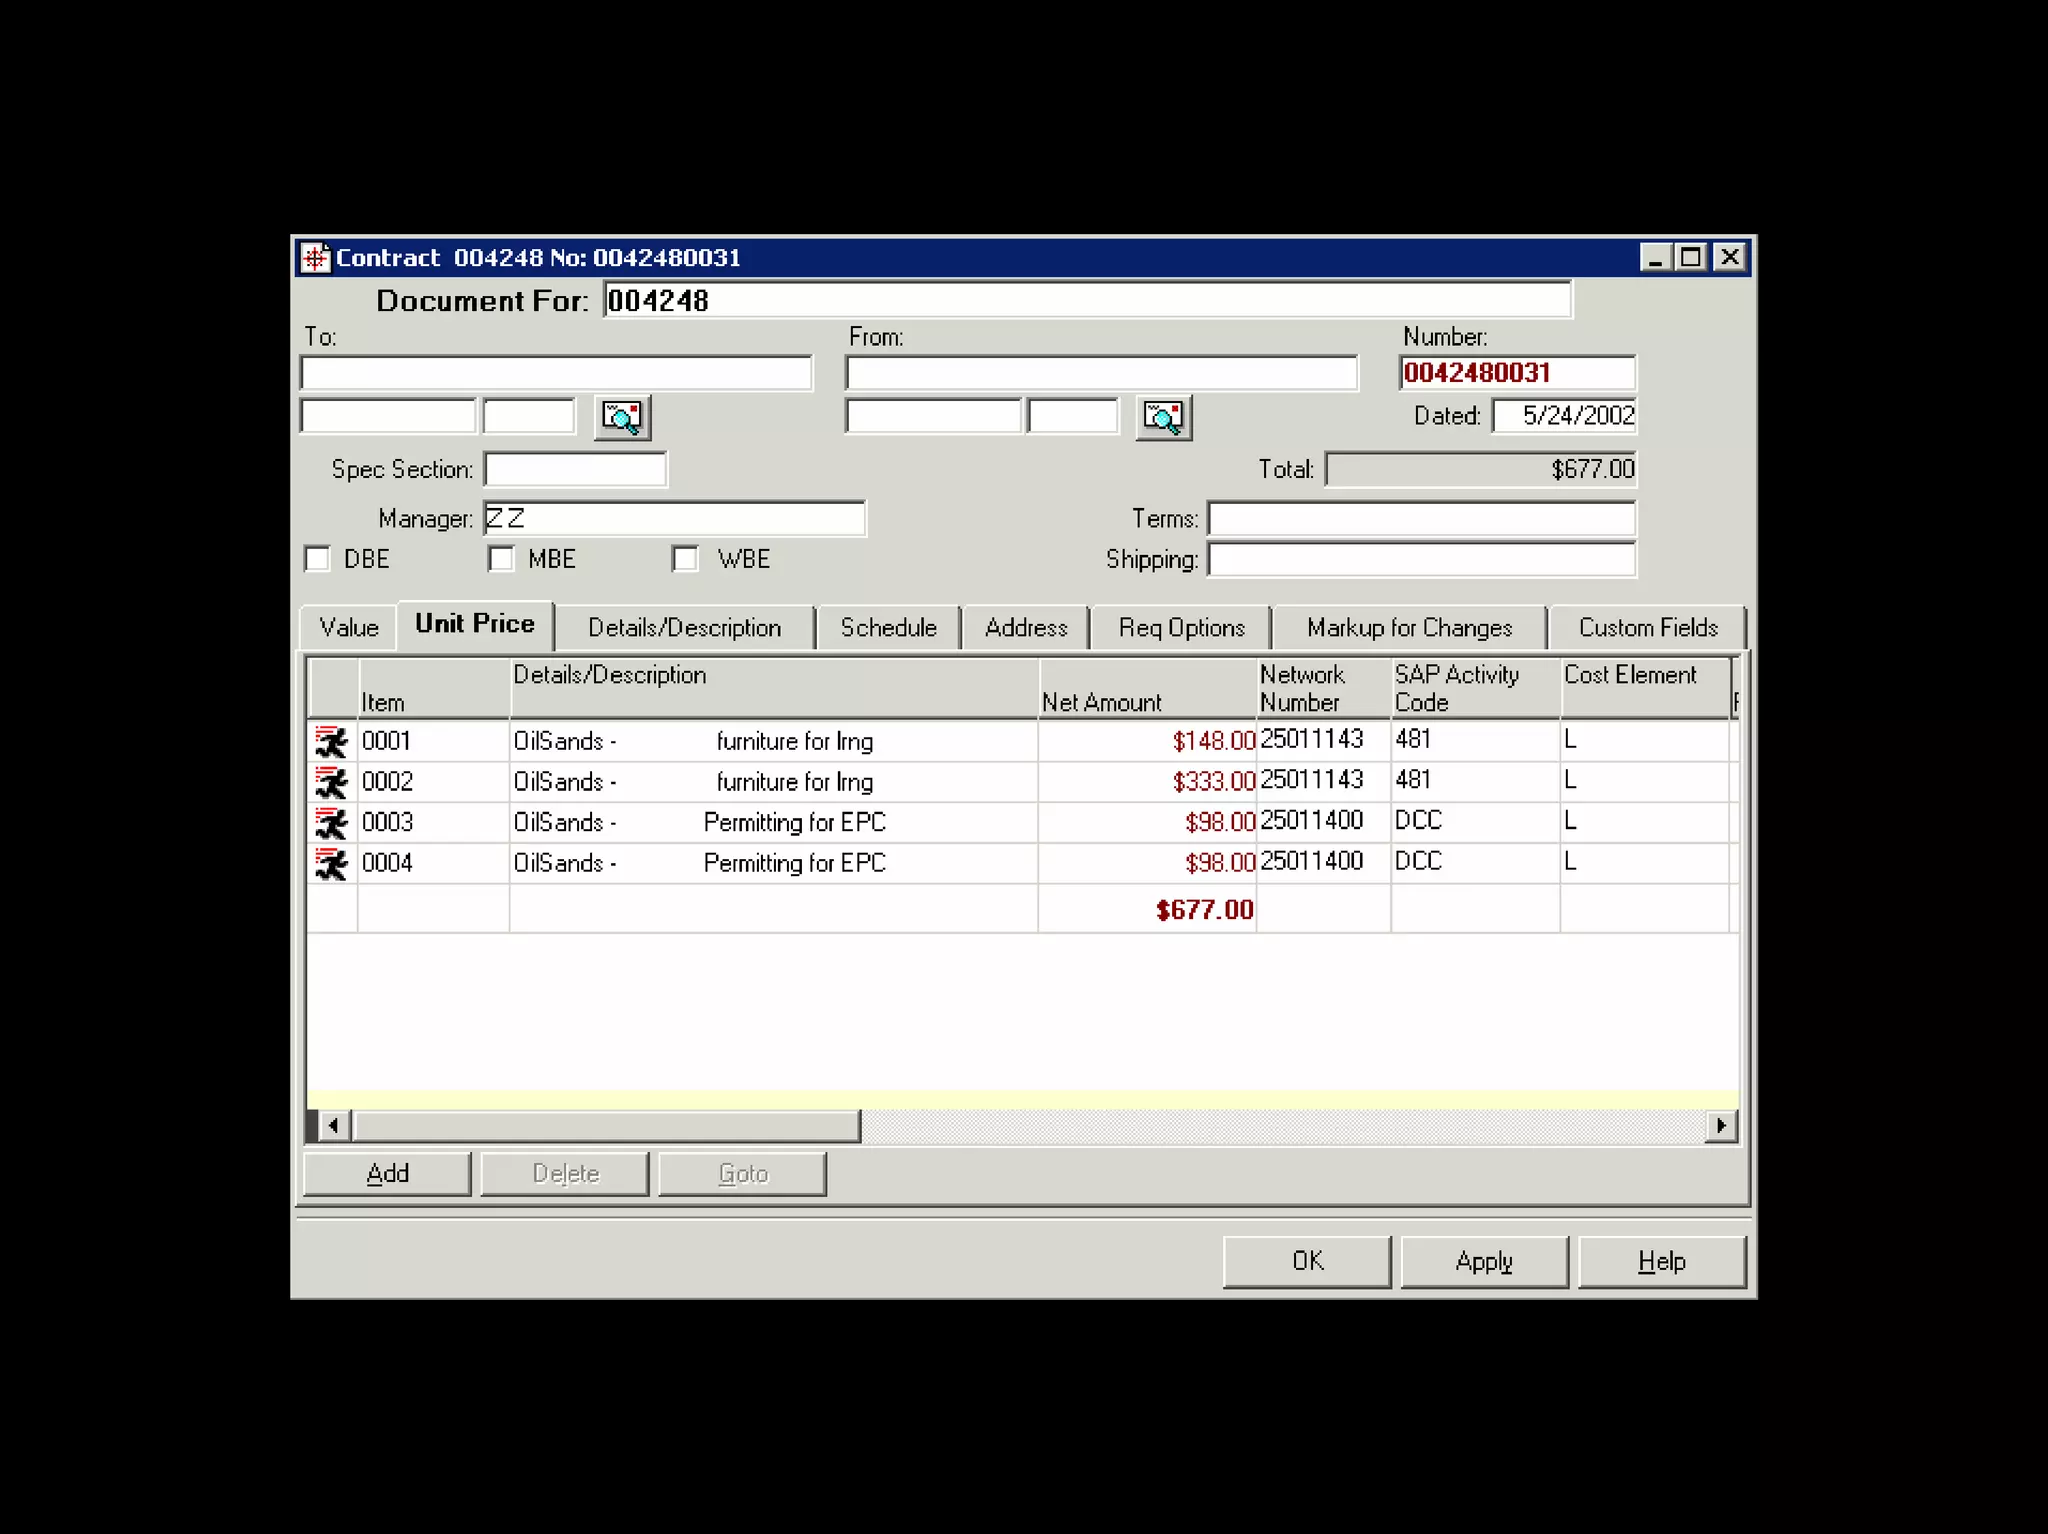The image size is (2048, 1534).
Task: Click into the Terms input field
Action: coord(1420,519)
